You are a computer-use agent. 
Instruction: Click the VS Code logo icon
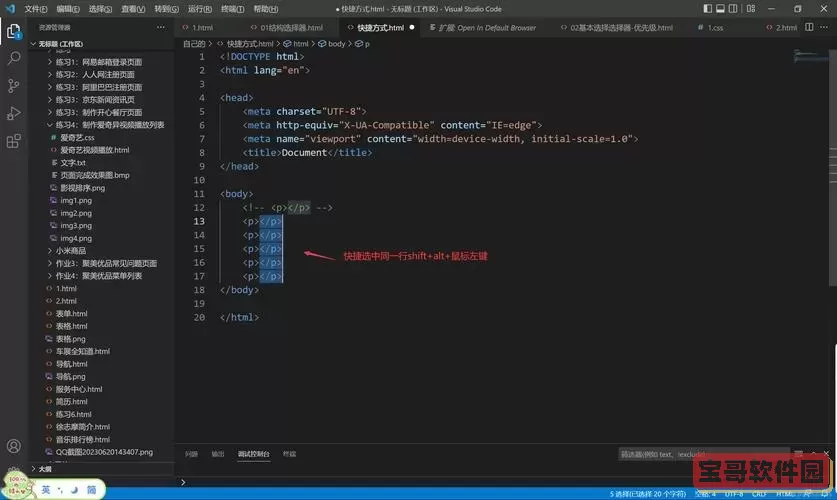[10, 9]
